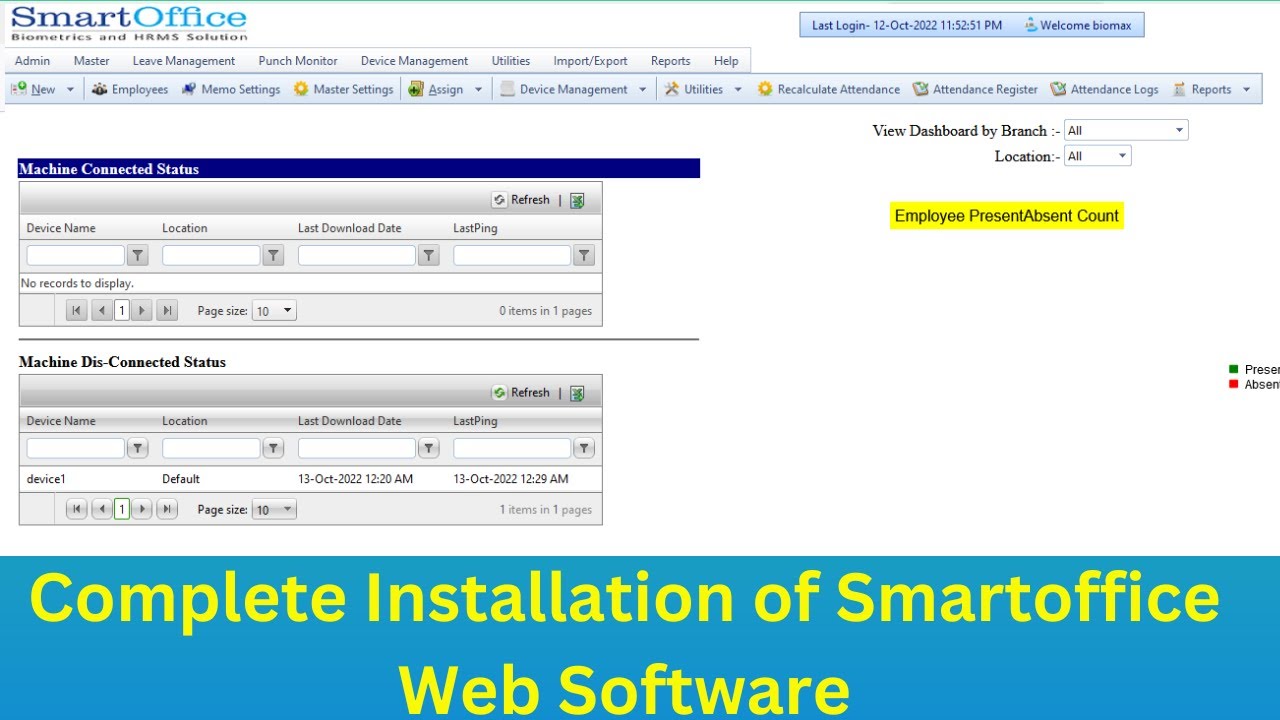Filter Device Name in Connected grid
1280x720 pixels.
(138, 256)
